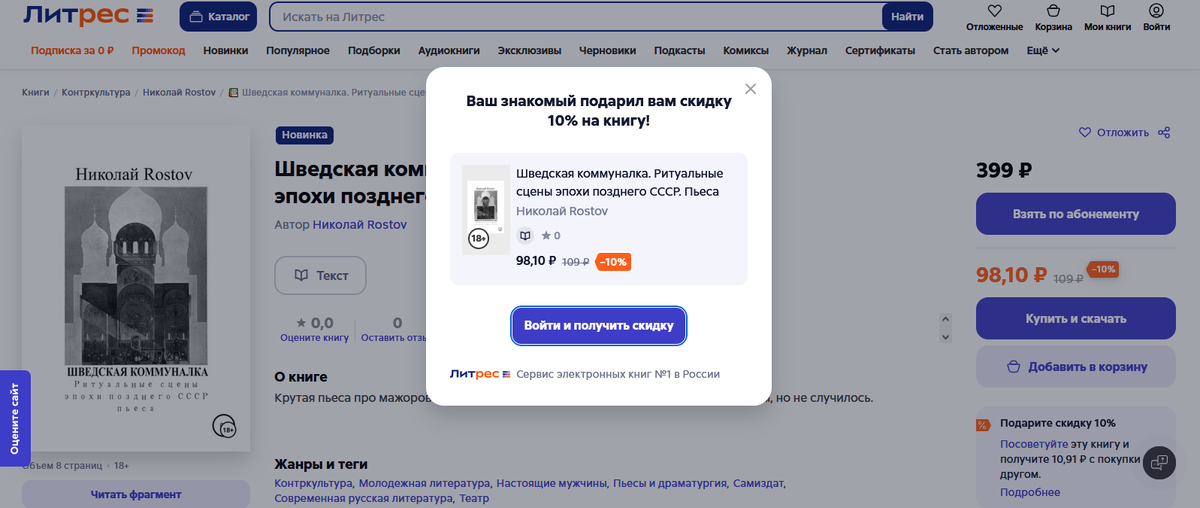Open the Театр genre tag
1200x508 pixels.
click(x=474, y=498)
